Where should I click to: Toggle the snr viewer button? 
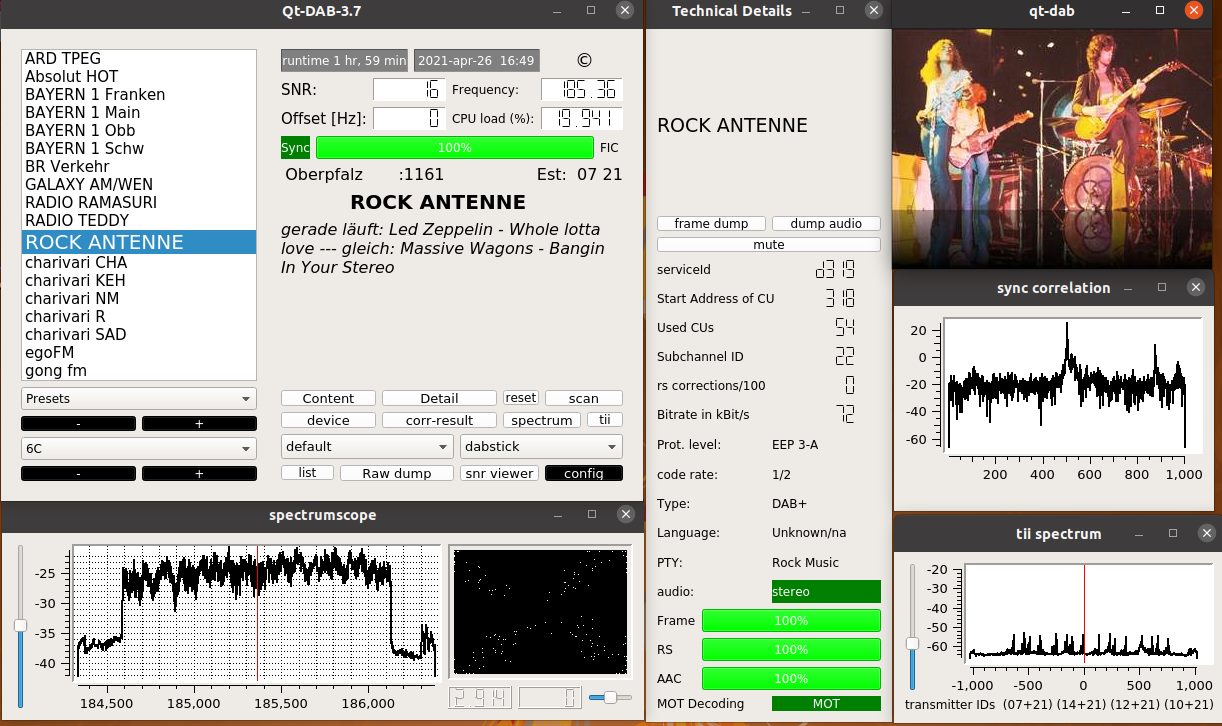(x=499, y=473)
